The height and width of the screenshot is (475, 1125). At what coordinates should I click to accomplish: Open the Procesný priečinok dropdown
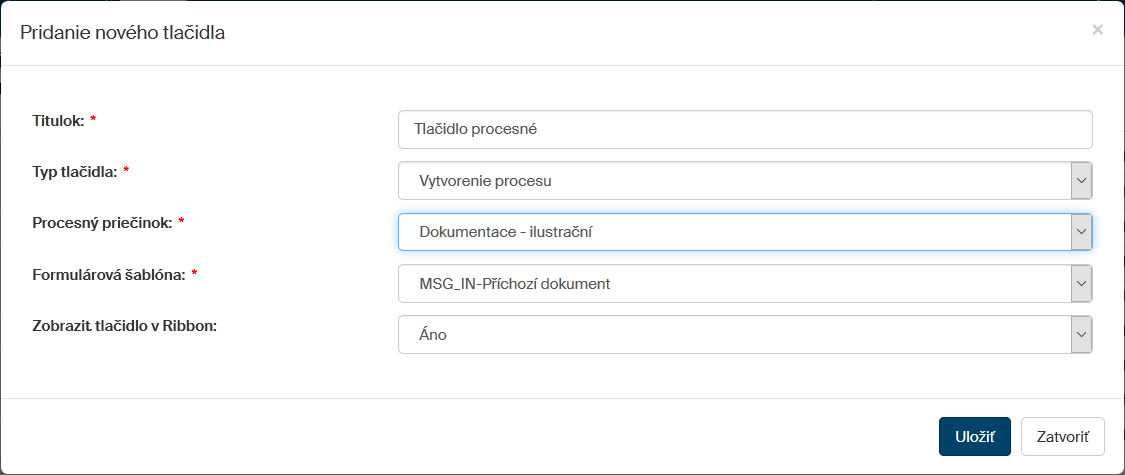point(734,232)
